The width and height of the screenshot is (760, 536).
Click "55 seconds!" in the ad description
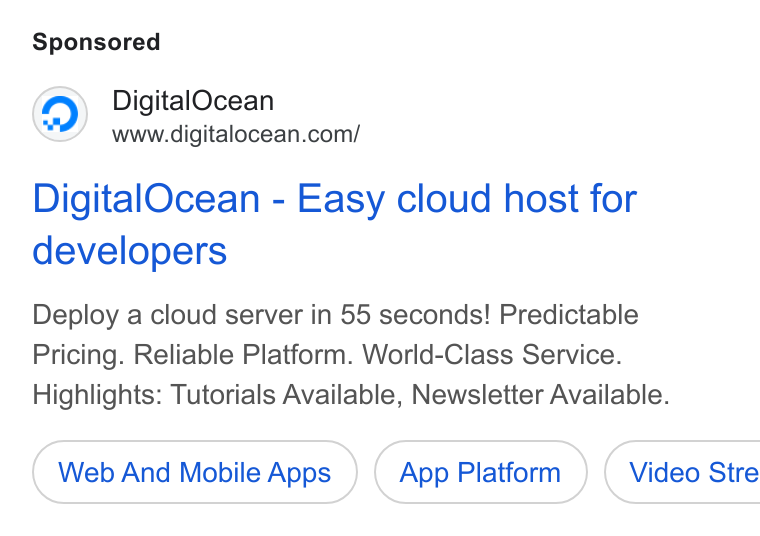tap(415, 315)
